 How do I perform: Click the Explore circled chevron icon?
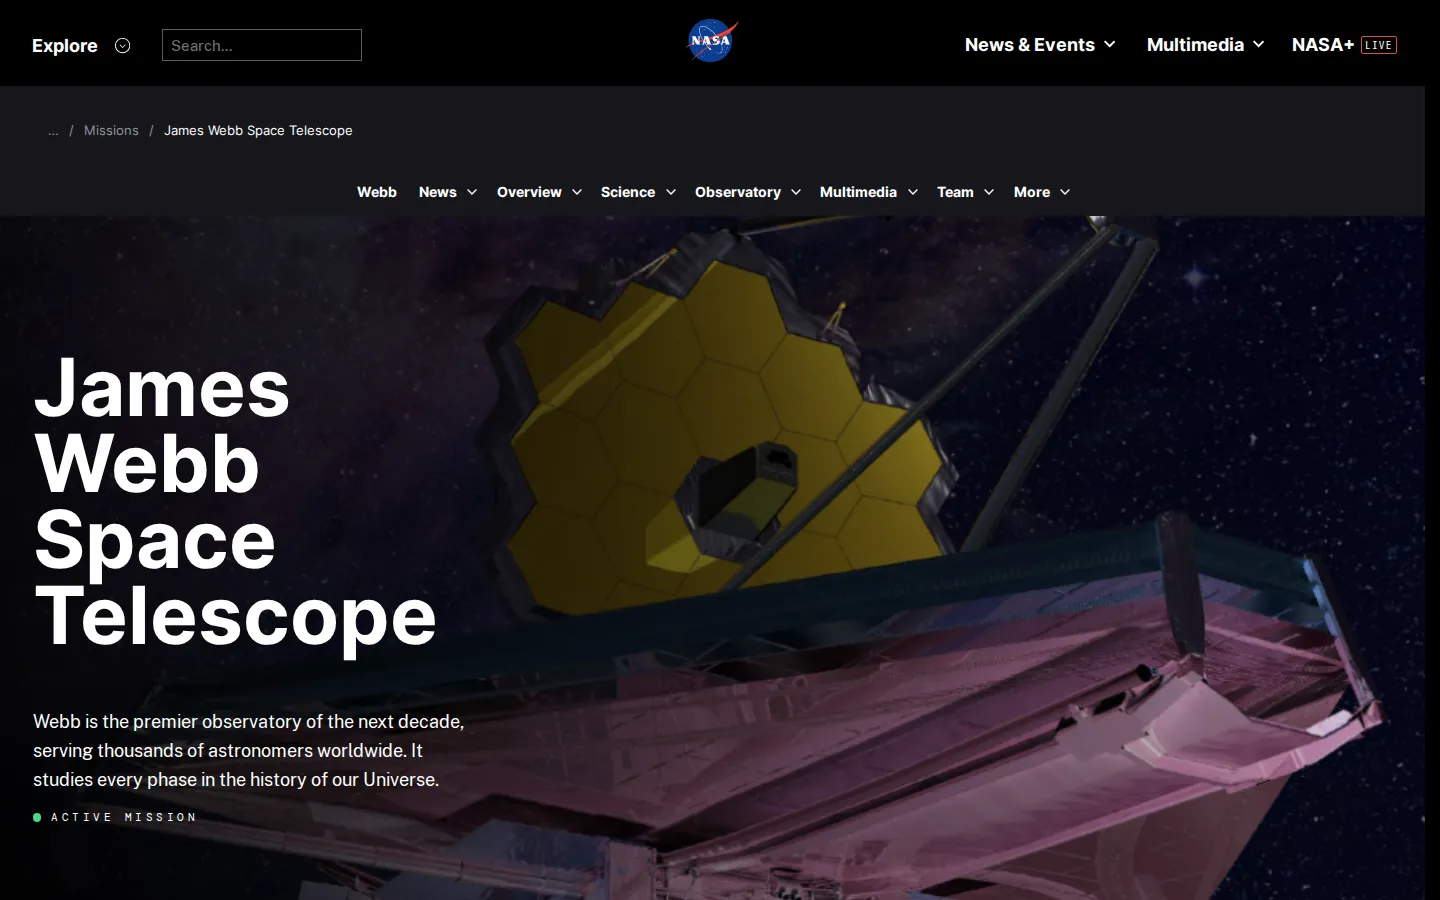(123, 45)
